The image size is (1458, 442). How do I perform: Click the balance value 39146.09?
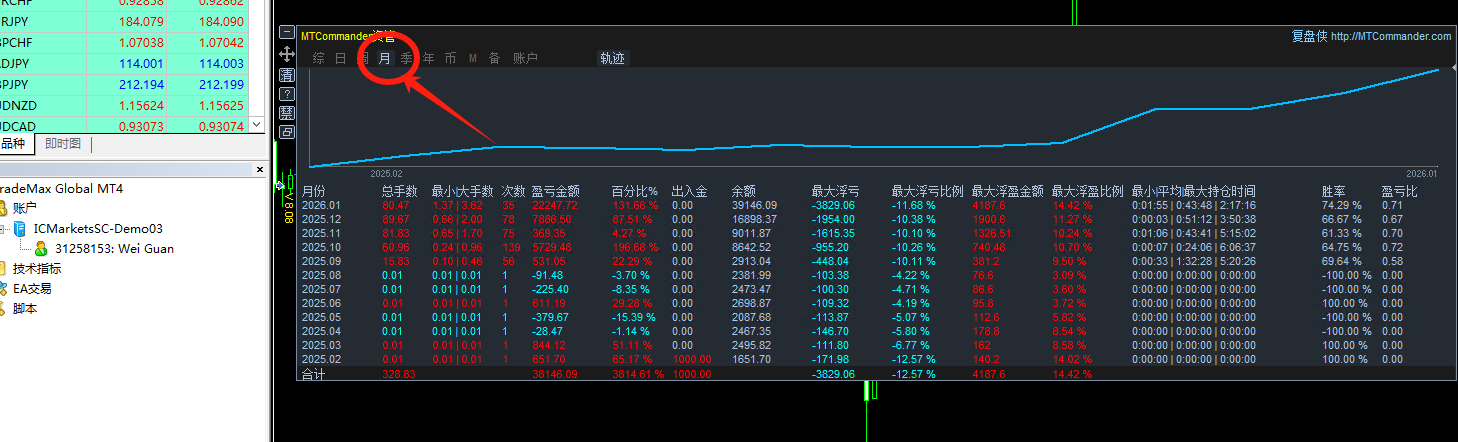point(754,205)
